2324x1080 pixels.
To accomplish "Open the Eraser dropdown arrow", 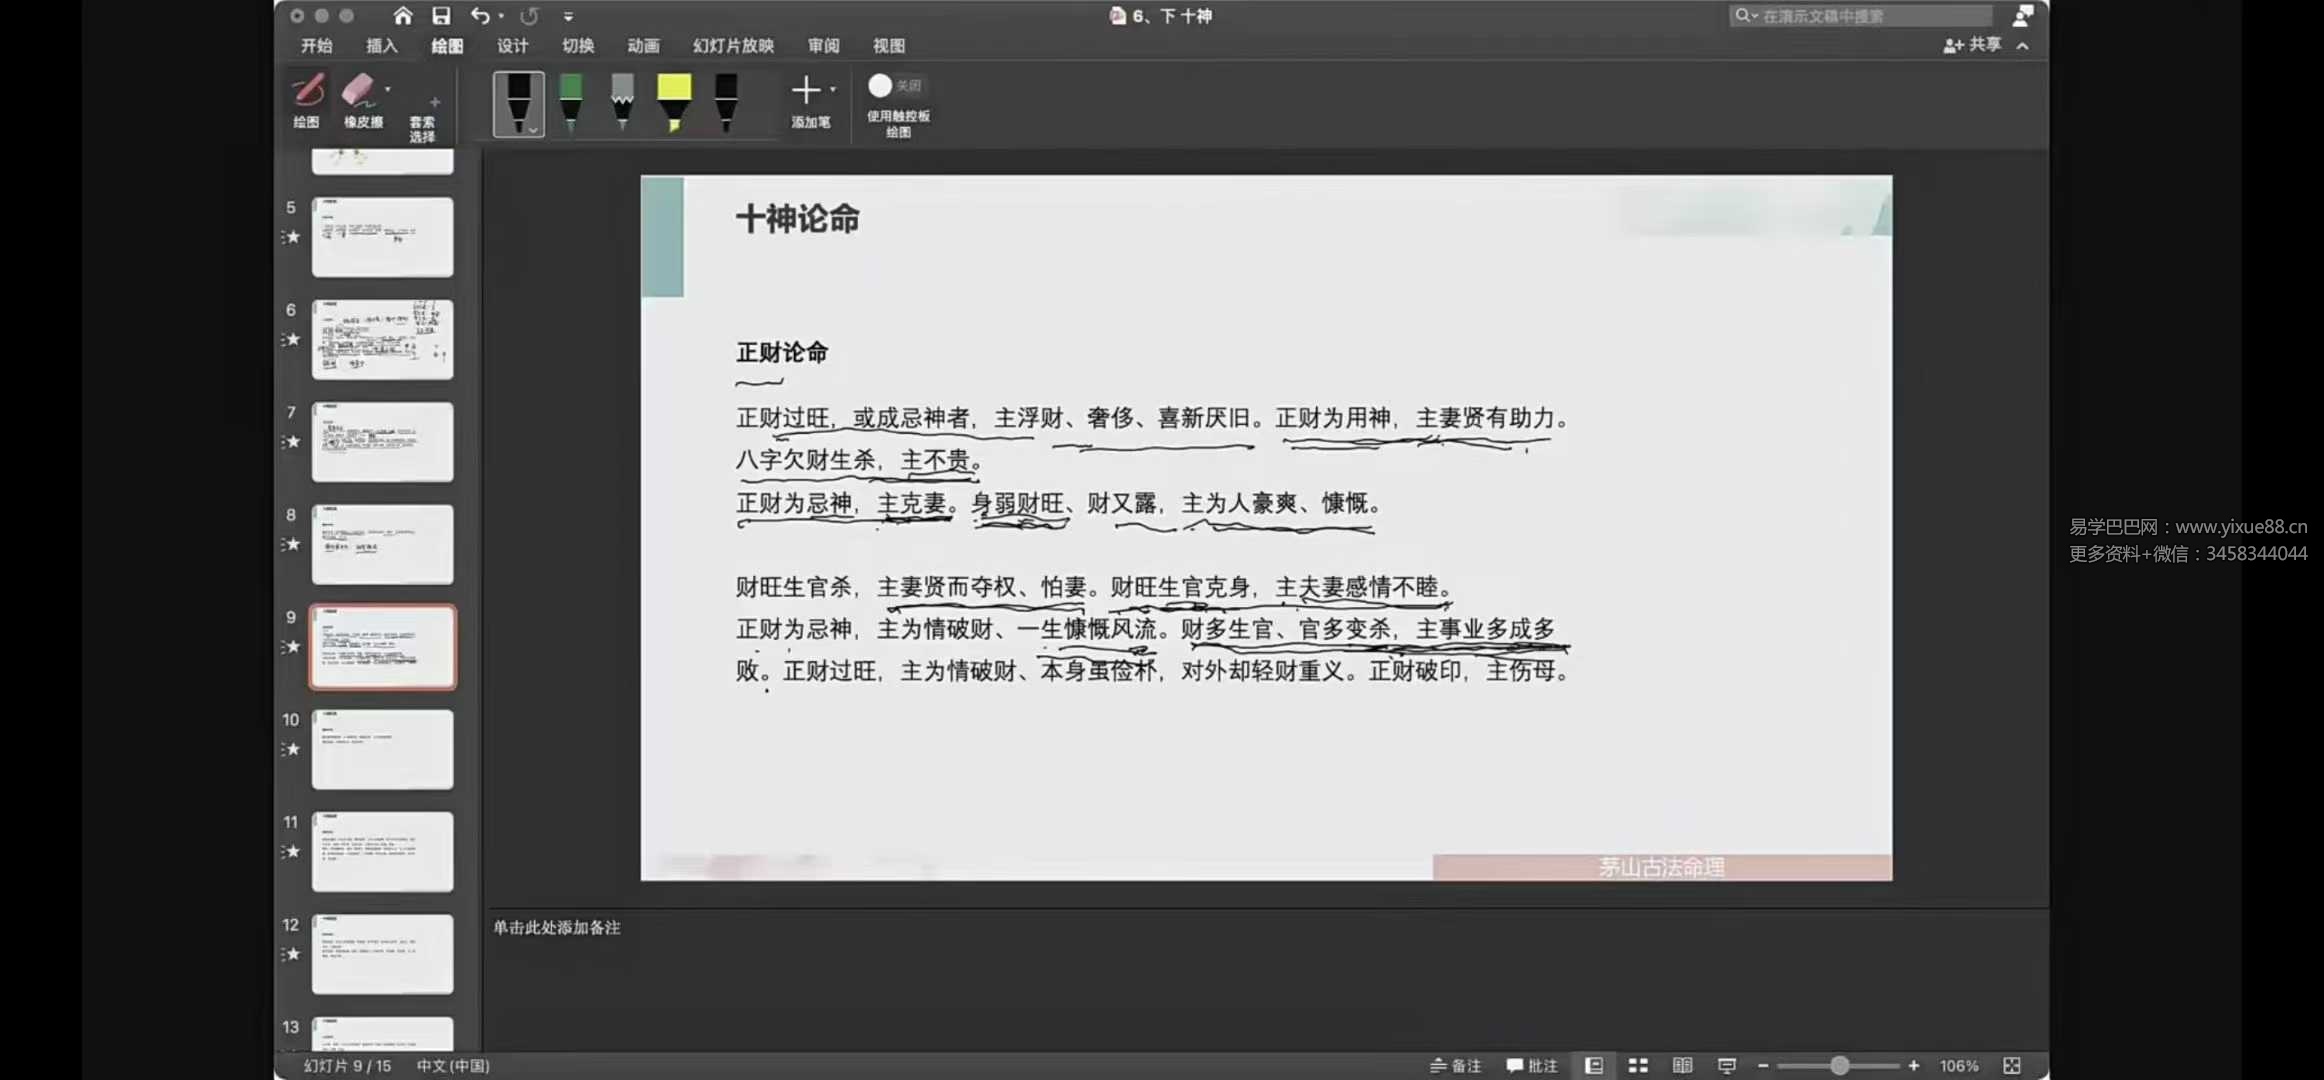I will pyautogui.click(x=388, y=89).
